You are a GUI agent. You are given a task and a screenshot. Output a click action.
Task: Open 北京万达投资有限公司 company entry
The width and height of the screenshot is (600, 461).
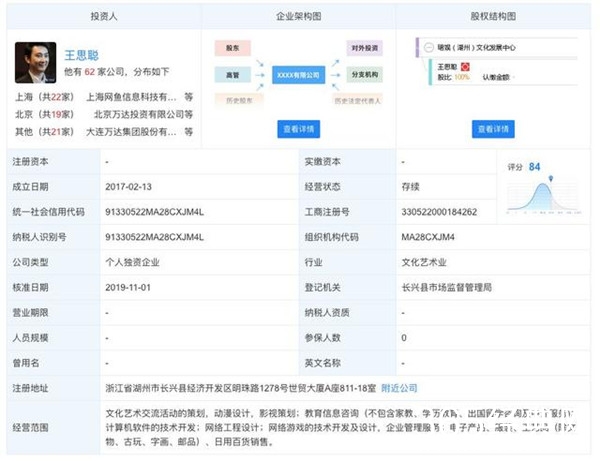pos(139,114)
